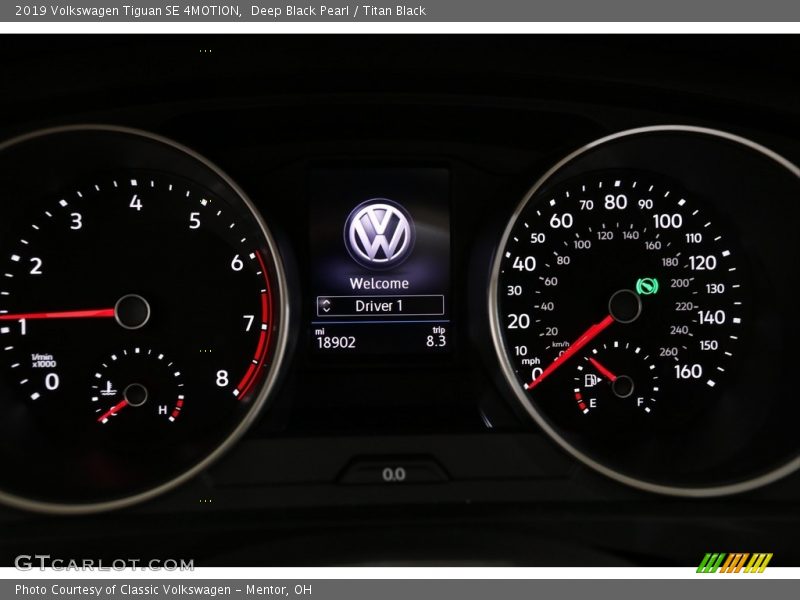Image resolution: width=800 pixels, height=600 pixels.
Task: Click the H marker on temperature gauge
Action: tap(162, 410)
